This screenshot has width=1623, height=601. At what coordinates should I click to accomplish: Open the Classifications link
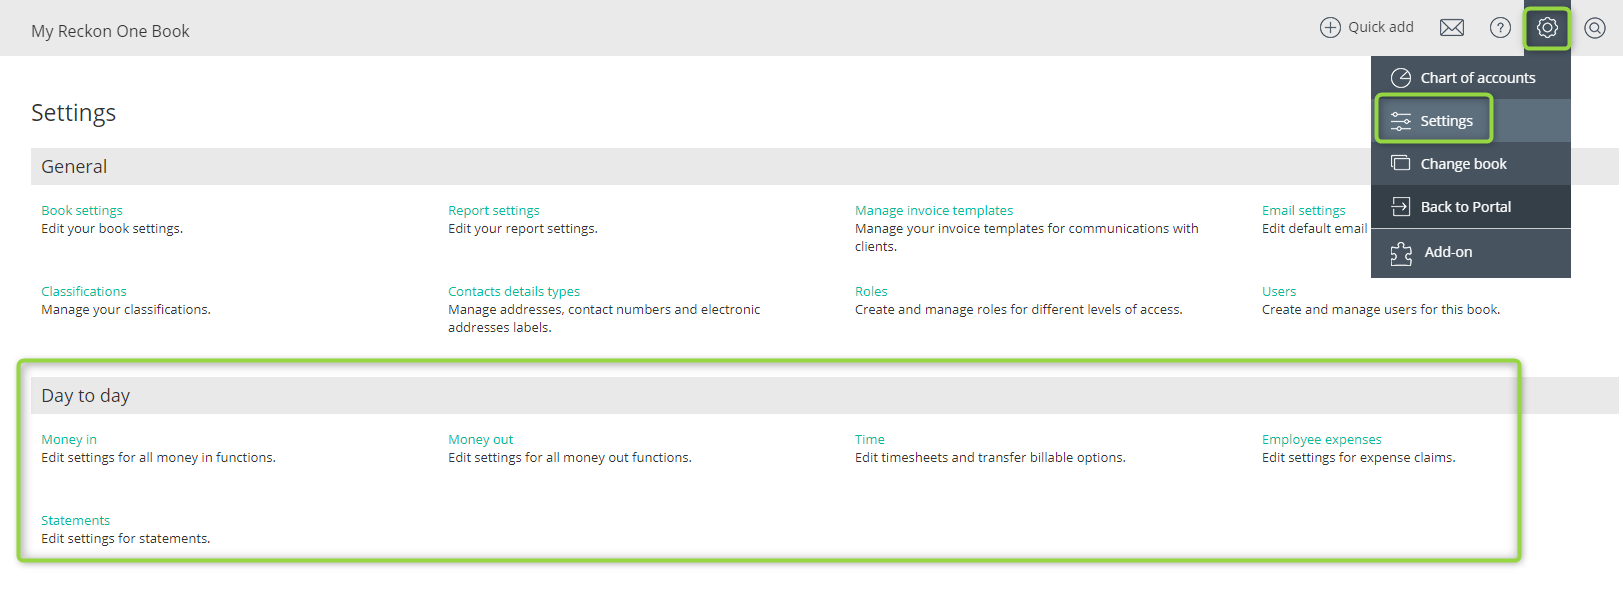tap(84, 292)
